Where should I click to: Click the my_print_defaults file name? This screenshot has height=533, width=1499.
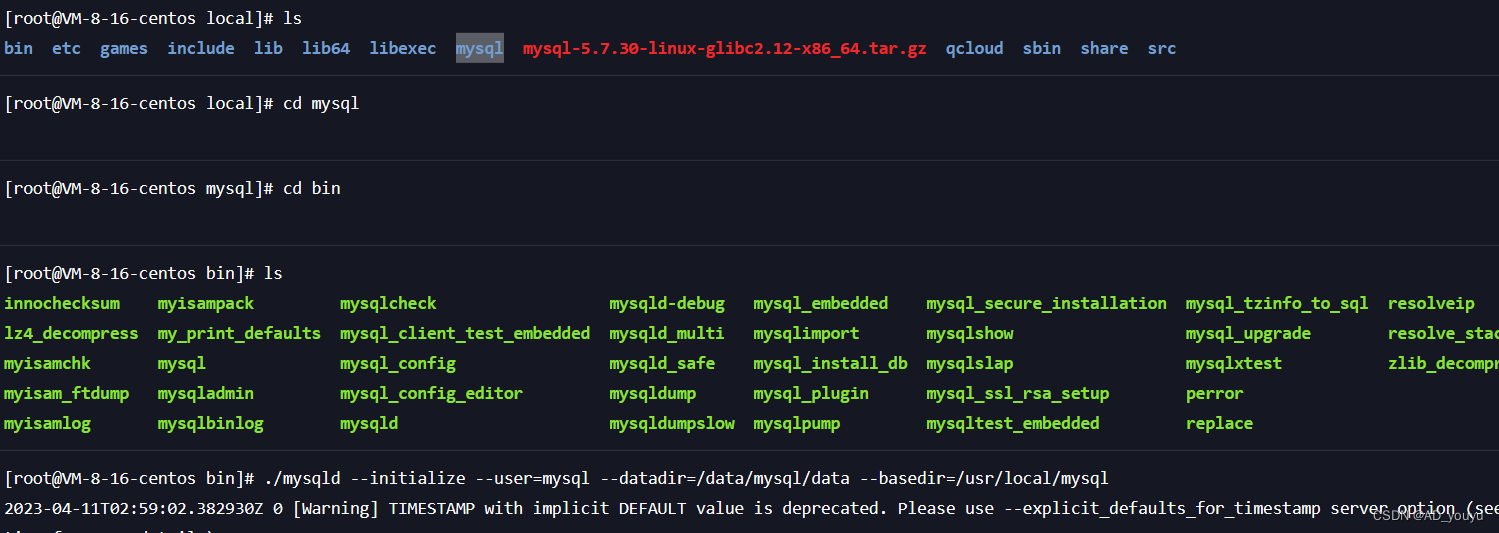pos(239,333)
